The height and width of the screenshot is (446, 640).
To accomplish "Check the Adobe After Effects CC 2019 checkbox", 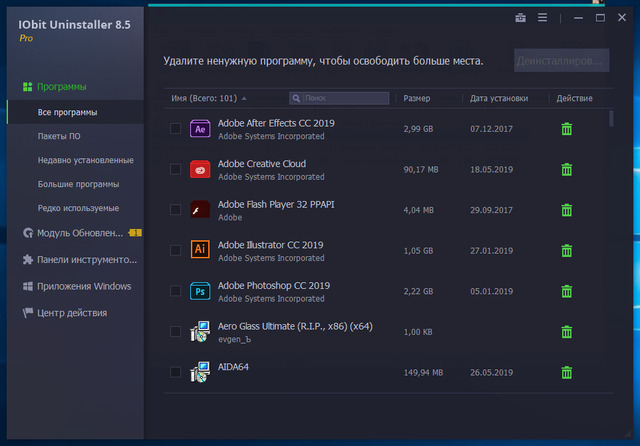I will pyautogui.click(x=176, y=129).
